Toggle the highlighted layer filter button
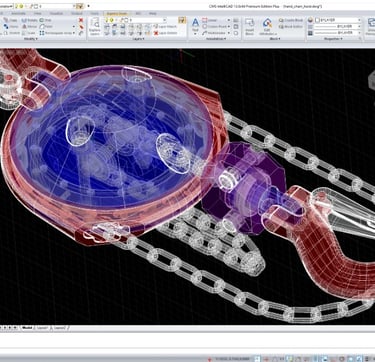The width and height of the screenshot is (375, 362). click(181, 20)
